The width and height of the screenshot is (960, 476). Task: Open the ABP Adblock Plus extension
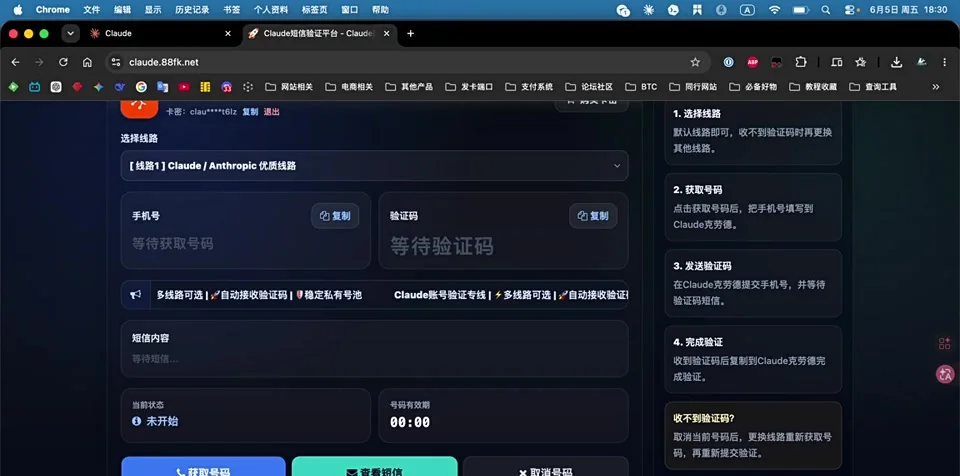click(x=752, y=62)
